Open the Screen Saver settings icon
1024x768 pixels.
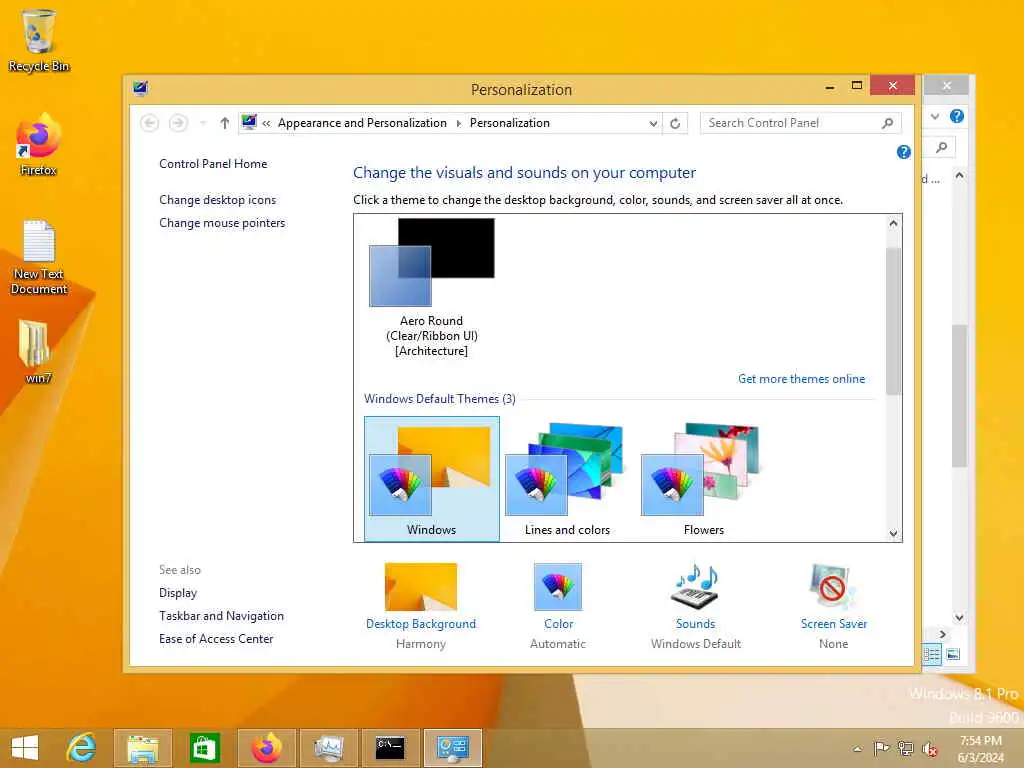(x=833, y=586)
